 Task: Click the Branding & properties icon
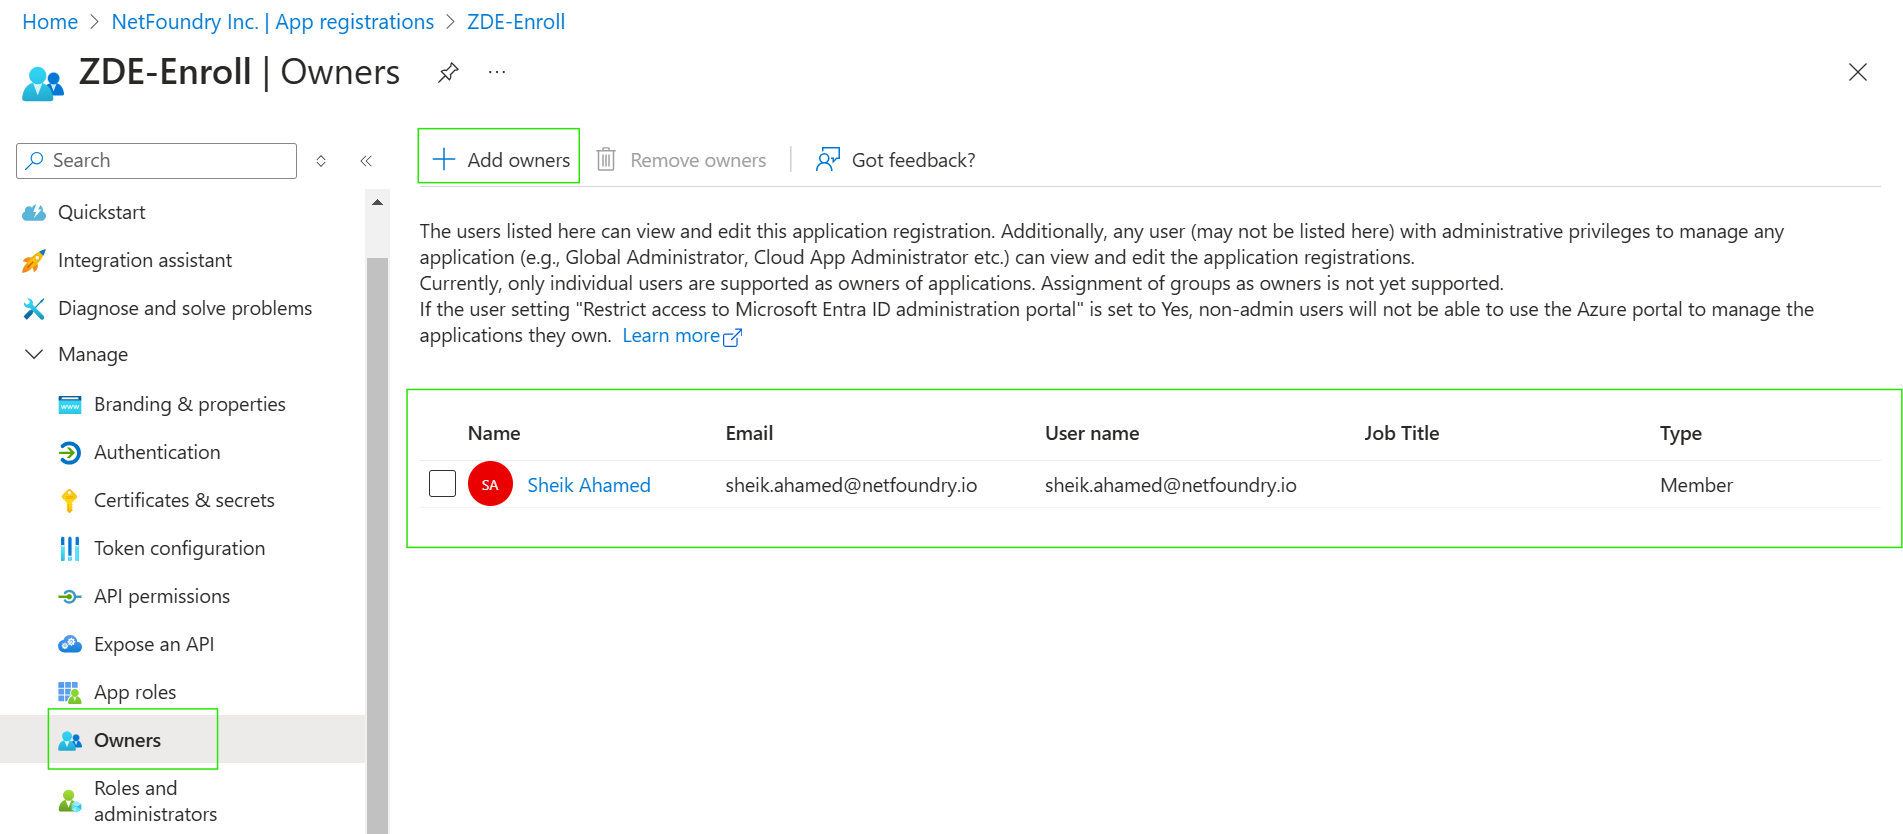pyautogui.click(x=70, y=404)
